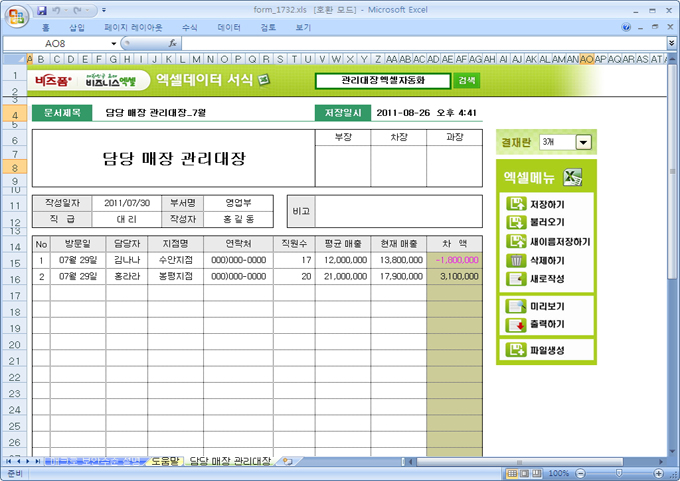This screenshot has height=481, width=680.
Task: Click the 저장하기 menu button
Action: point(536,204)
